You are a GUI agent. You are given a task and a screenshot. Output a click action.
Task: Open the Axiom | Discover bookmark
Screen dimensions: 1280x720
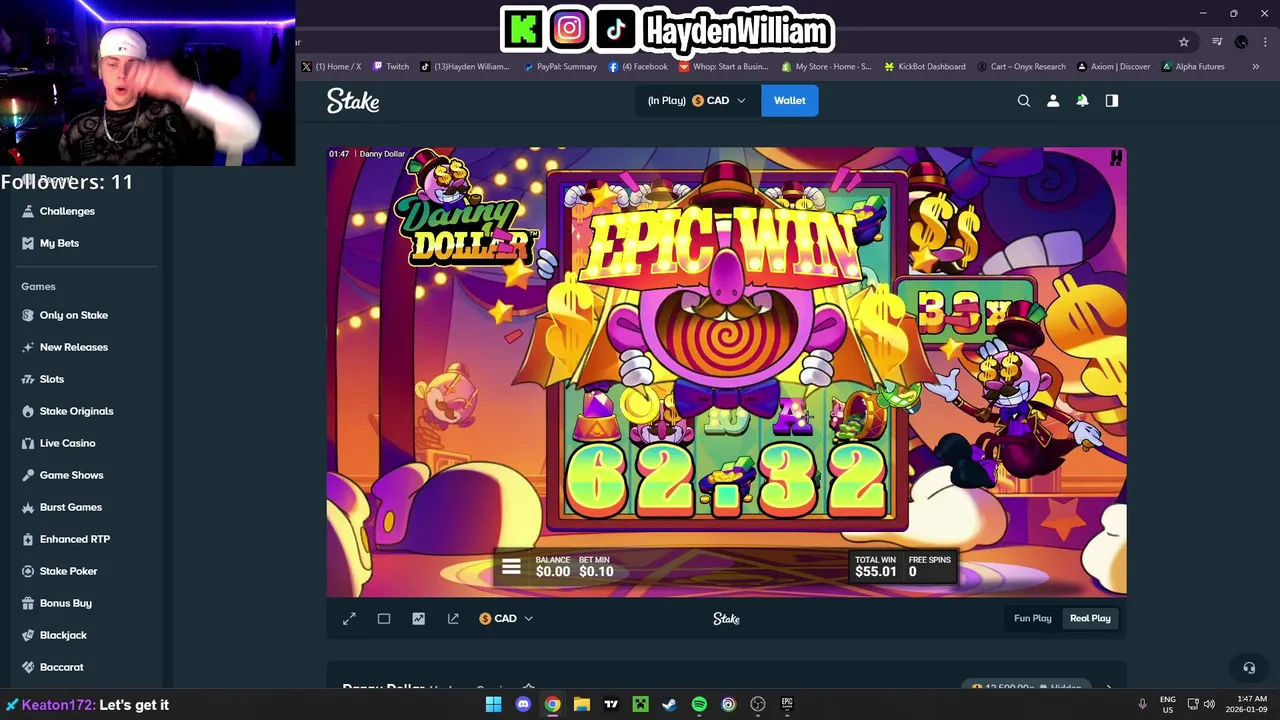pos(1114,67)
